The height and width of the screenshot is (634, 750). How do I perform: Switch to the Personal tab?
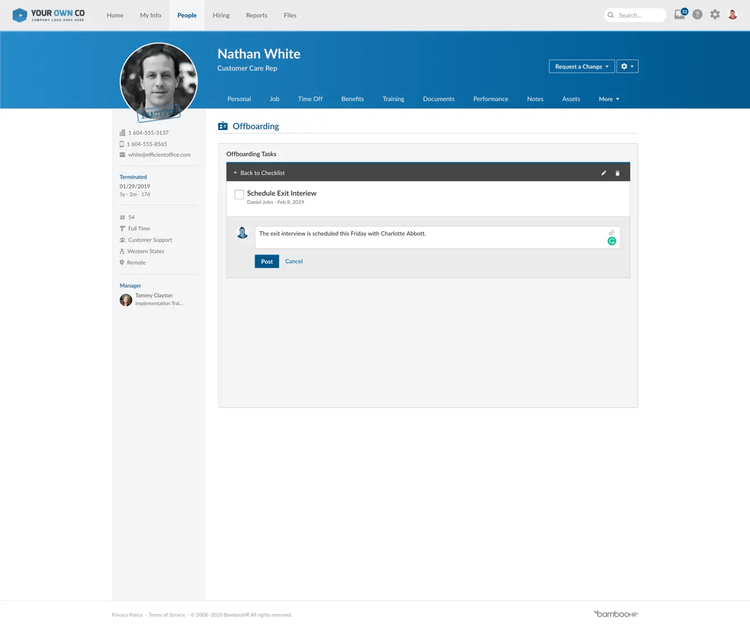click(239, 99)
